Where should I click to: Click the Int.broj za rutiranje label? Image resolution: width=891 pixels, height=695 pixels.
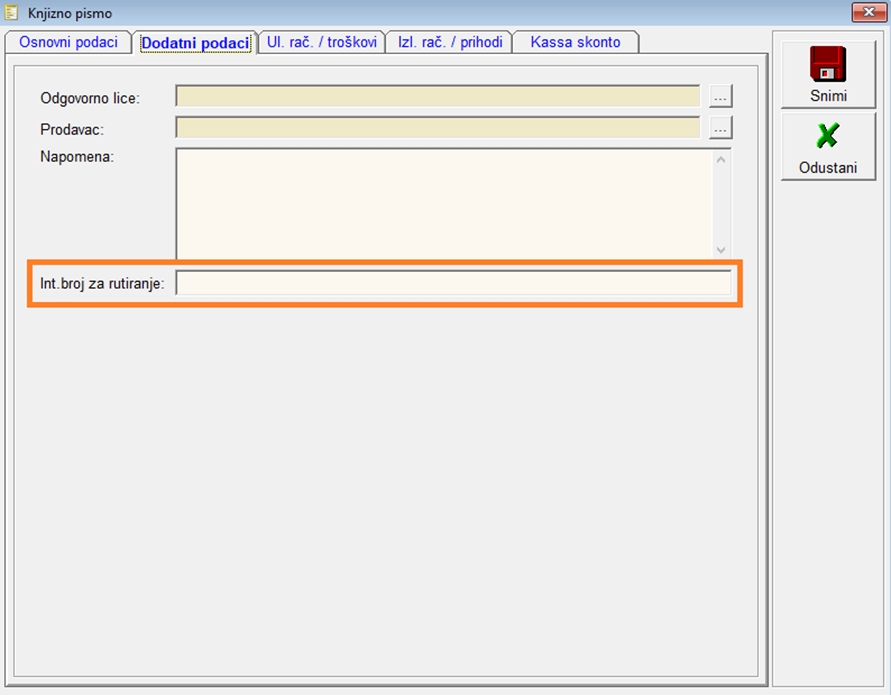[x=102, y=285]
